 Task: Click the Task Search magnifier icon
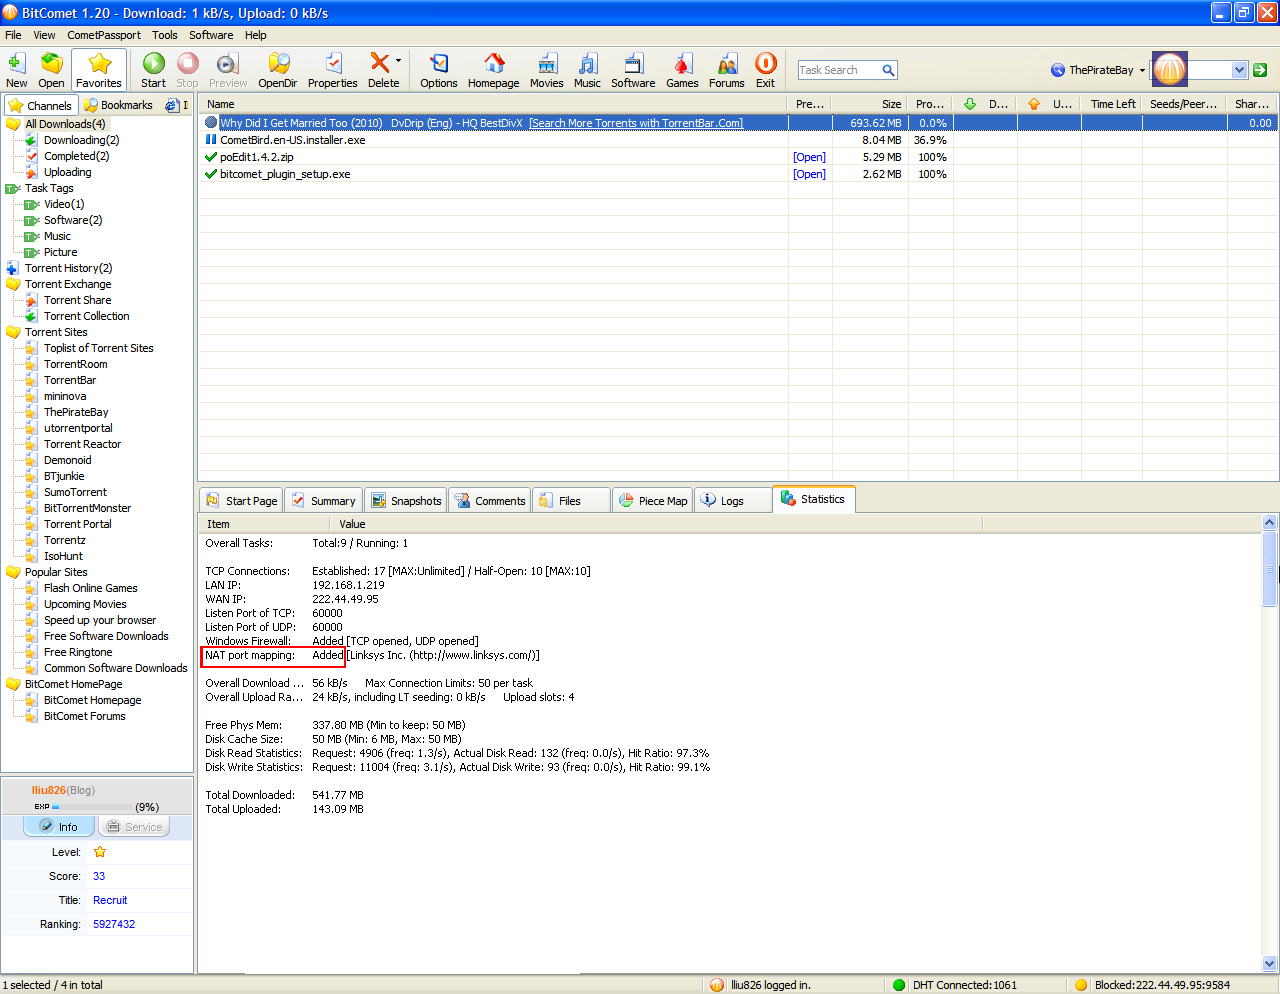(888, 70)
